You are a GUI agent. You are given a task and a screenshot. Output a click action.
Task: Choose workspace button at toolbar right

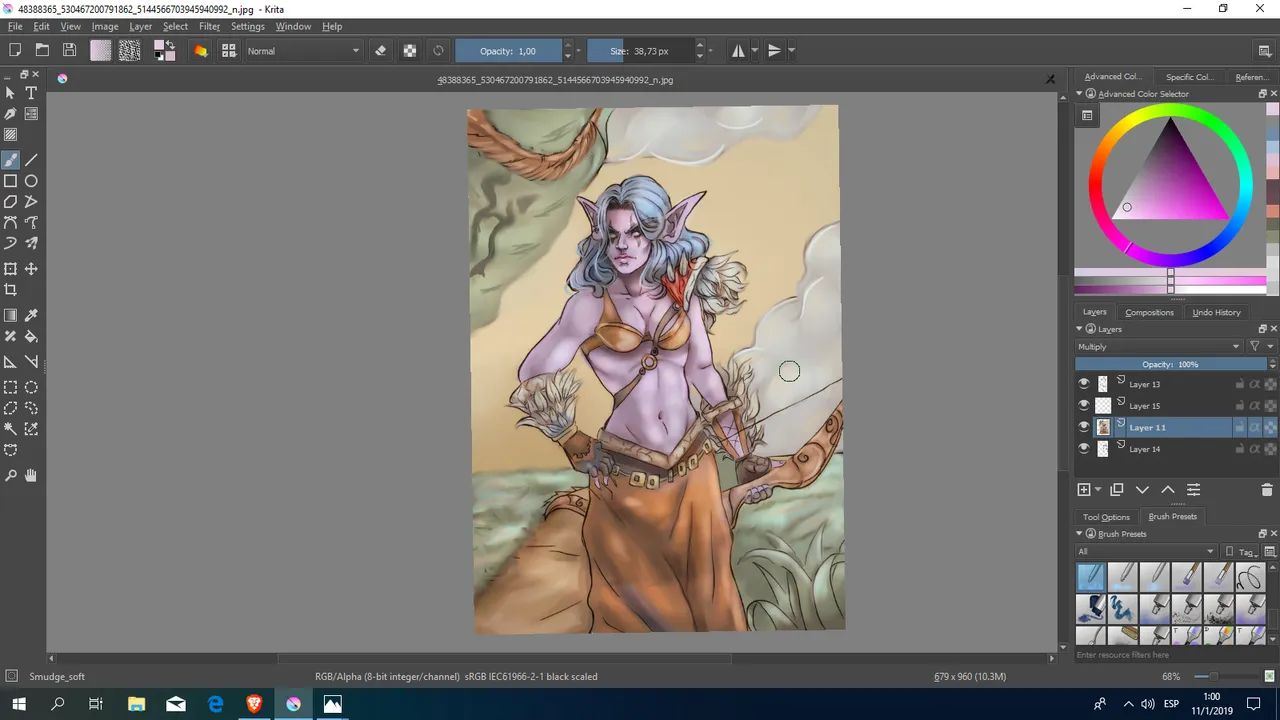[x=1265, y=51]
